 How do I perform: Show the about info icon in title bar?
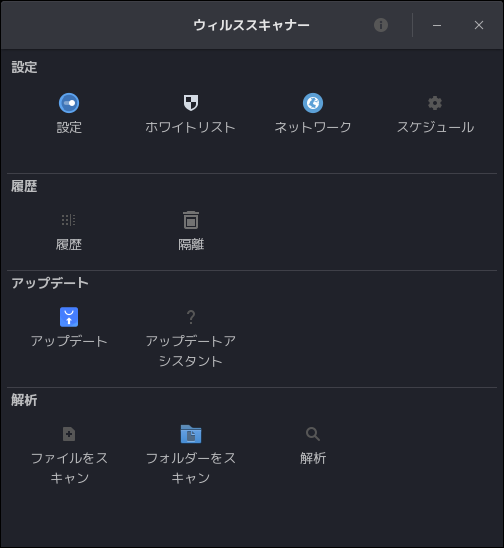(381, 25)
